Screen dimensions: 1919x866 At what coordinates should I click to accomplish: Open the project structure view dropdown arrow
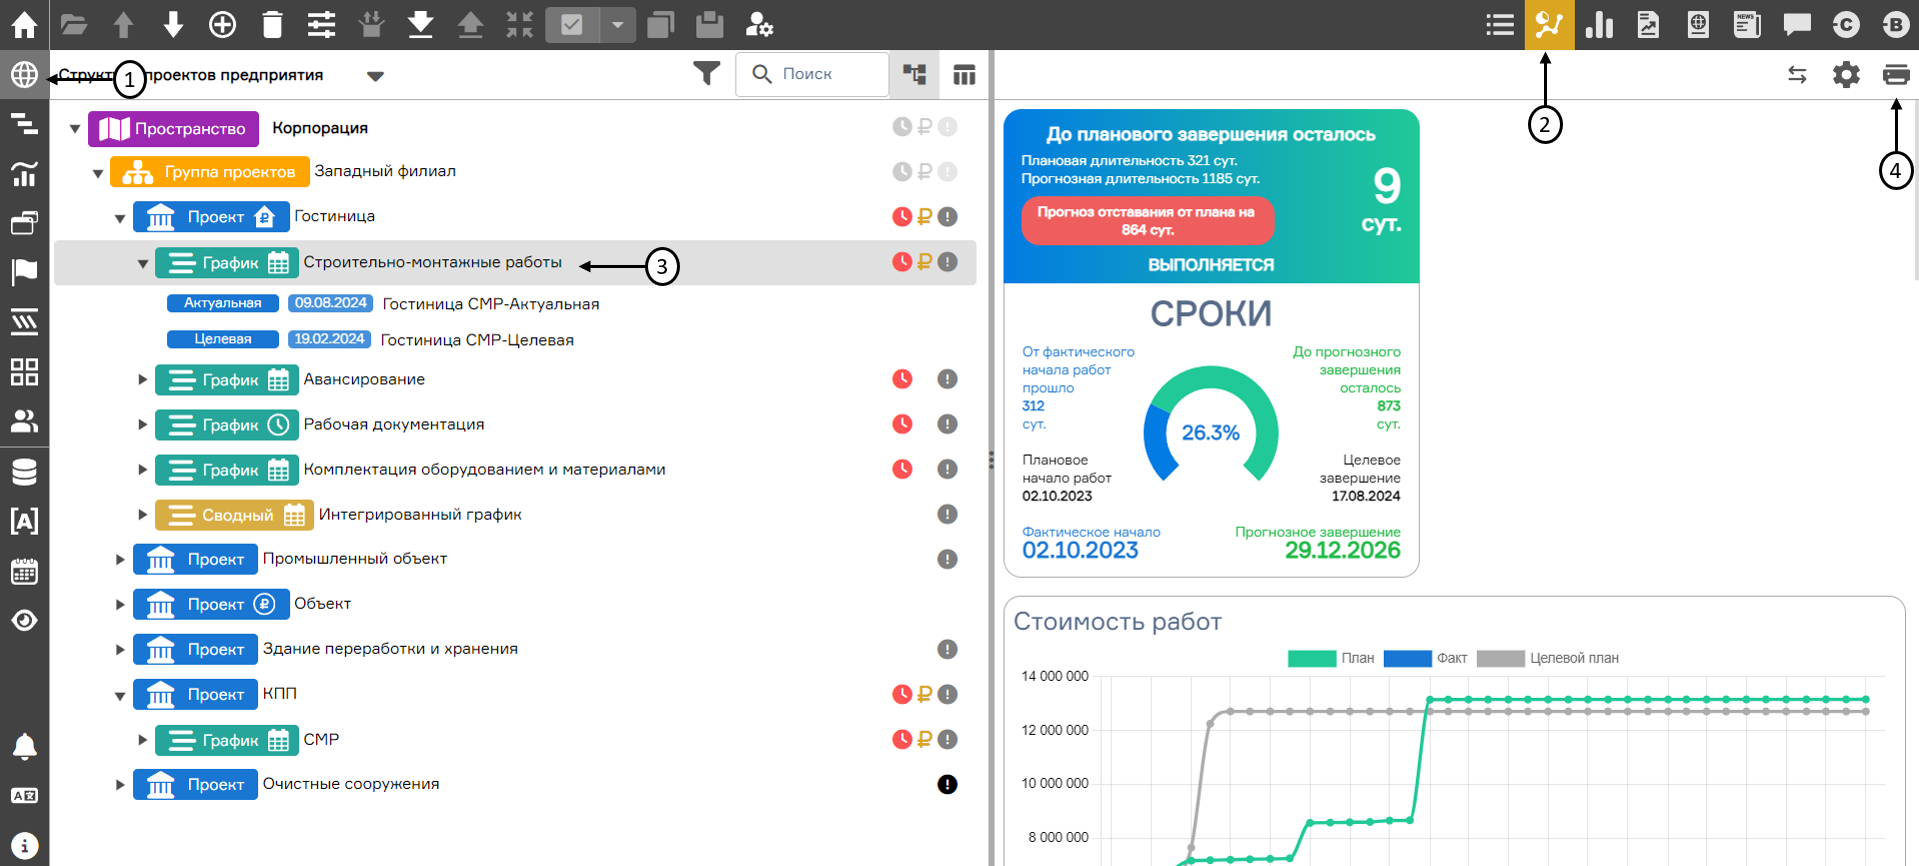pos(375,76)
